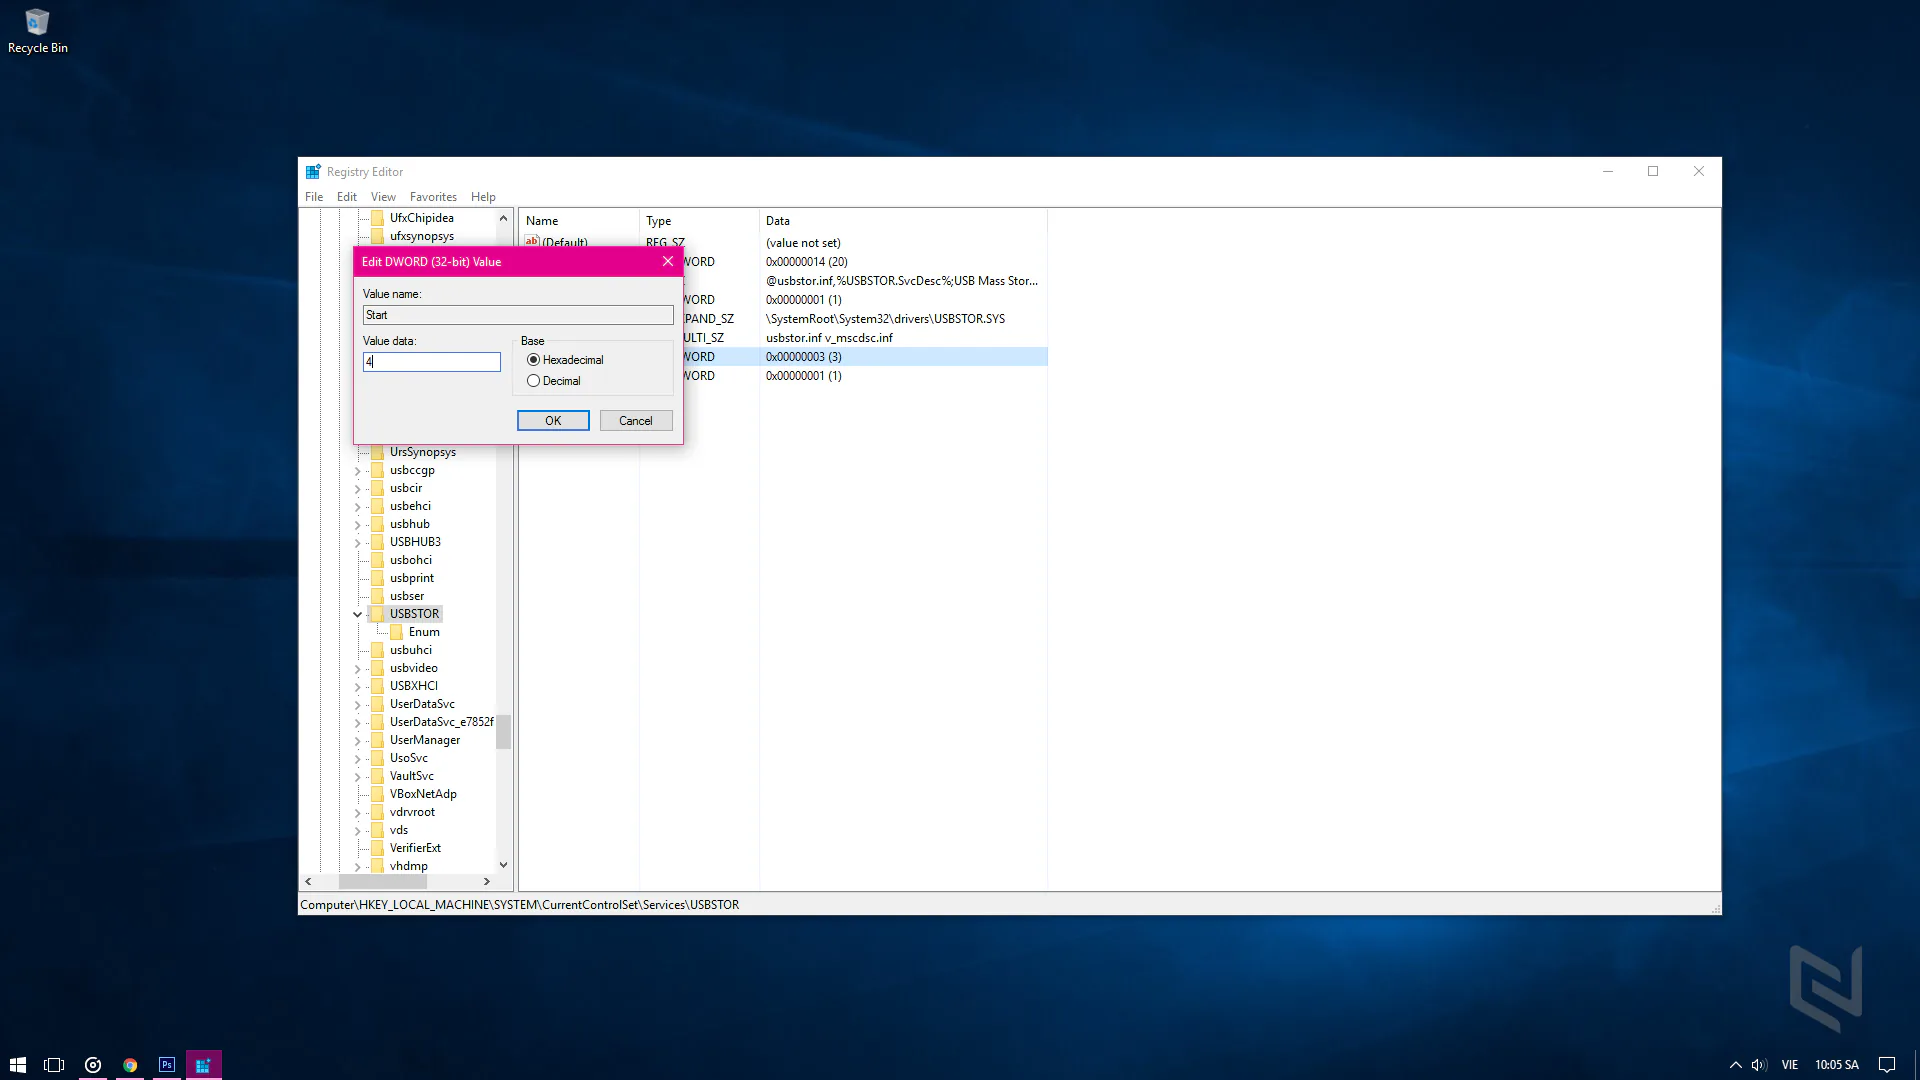This screenshot has width=1920, height=1080.
Task: Click the Registry Editor taskbar icon
Action: coord(203,1065)
